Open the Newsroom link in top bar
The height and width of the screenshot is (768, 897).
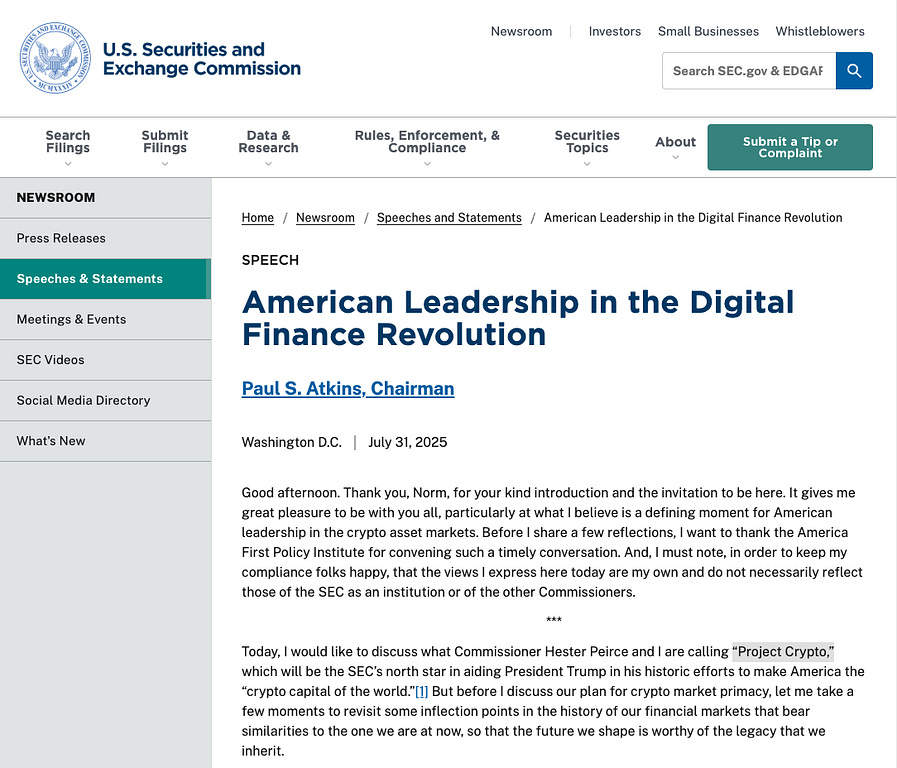click(521, 31)
